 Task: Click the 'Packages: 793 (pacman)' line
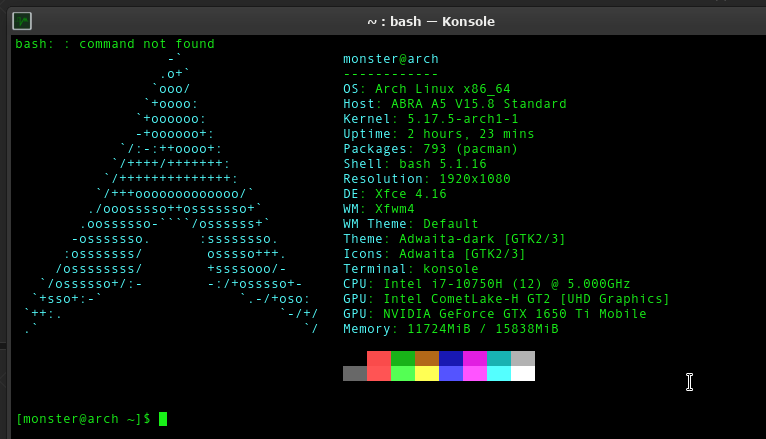pyautogui.click(x=430, y=149)
